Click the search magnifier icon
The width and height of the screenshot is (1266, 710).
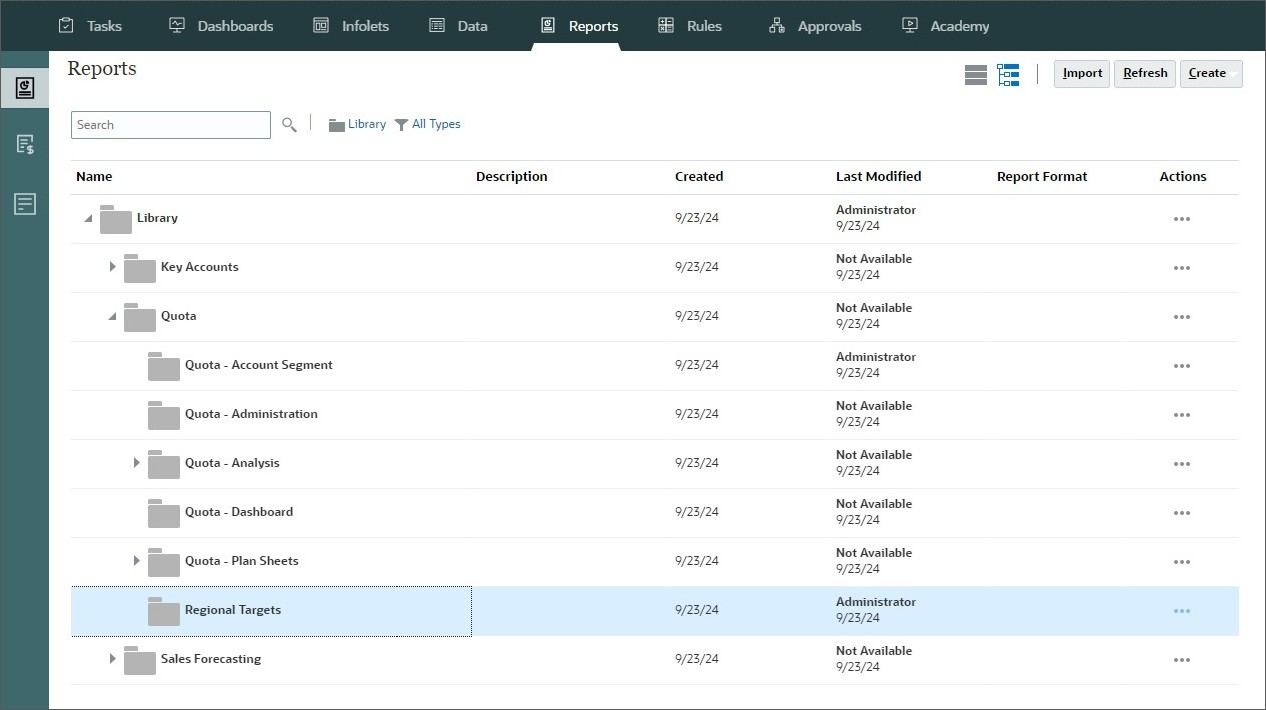click(289, 124)
